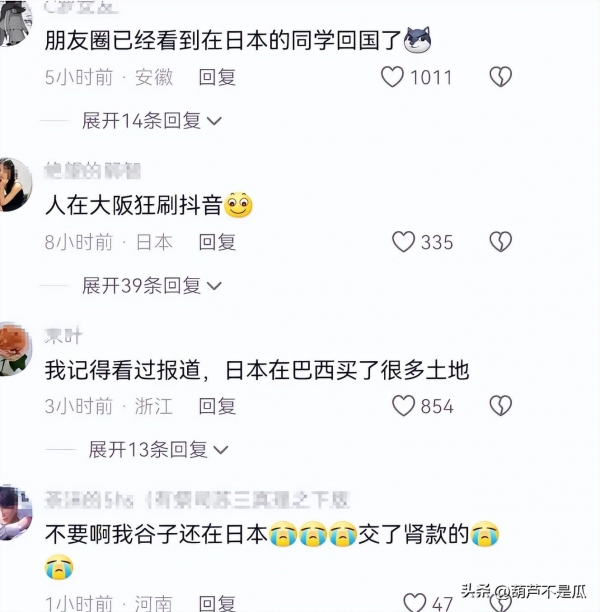Reply to the Anhui comment via 回复
Image resolution: width=600 pixels, height=612 pixels.
(217, 77)
